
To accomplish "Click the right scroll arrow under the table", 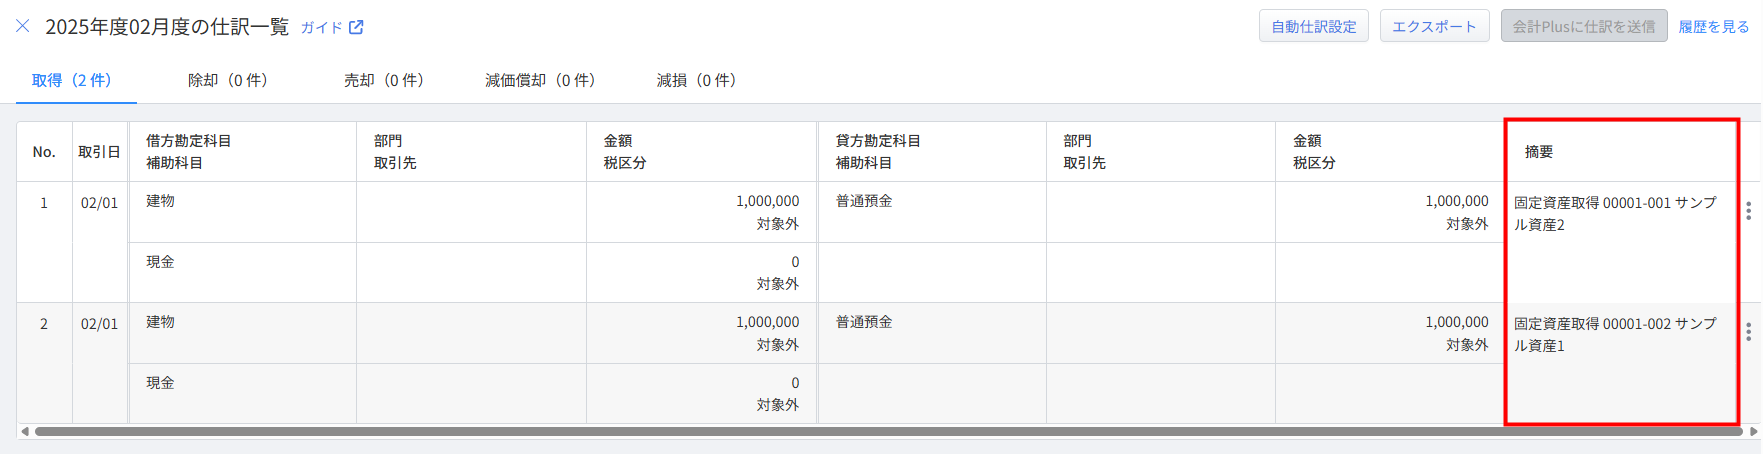I will coord(1753,432).
